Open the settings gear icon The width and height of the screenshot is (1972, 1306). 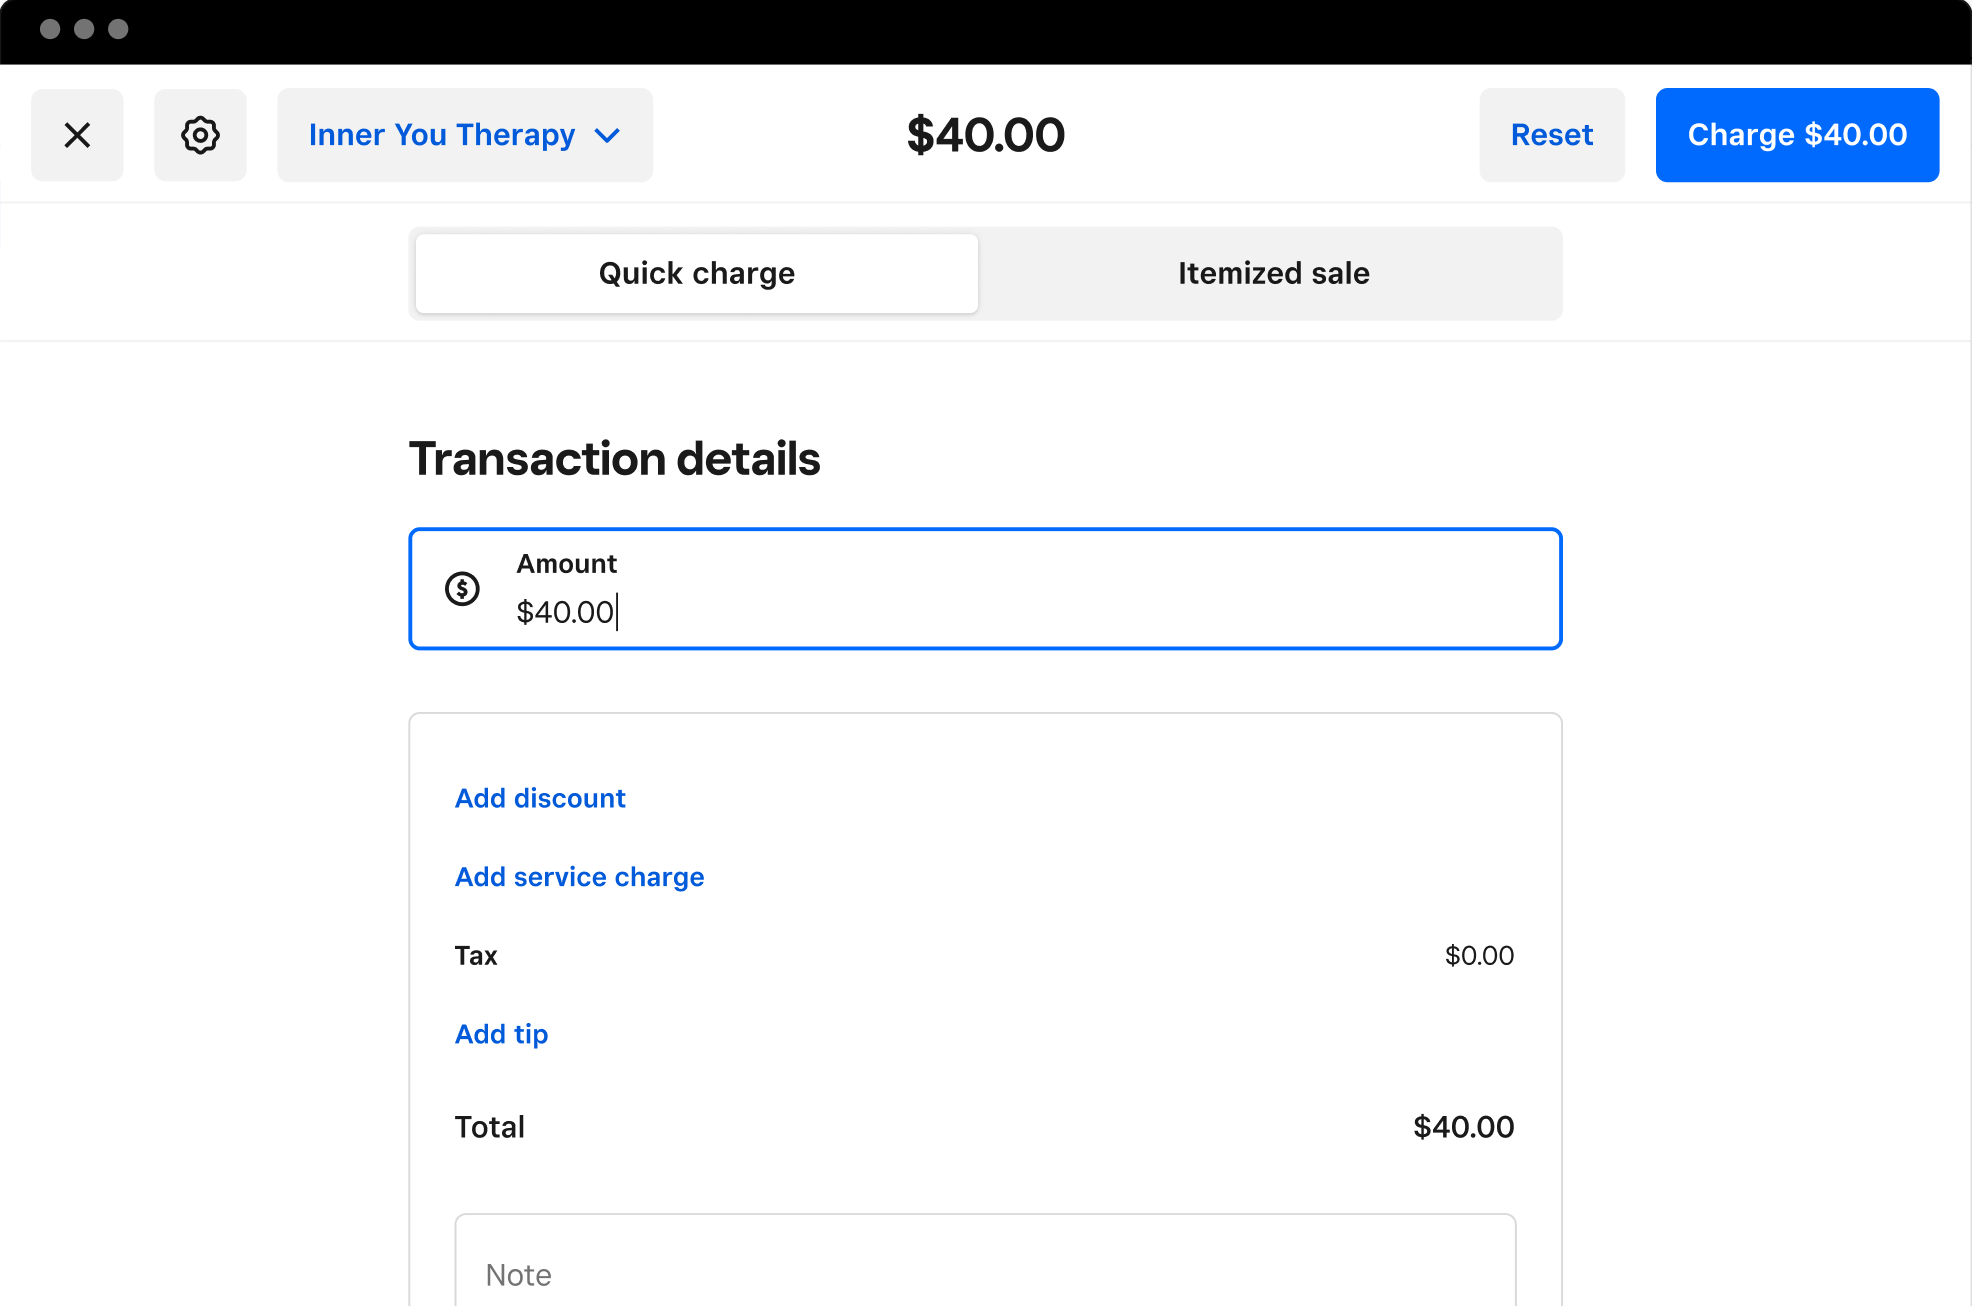point(199,134)
